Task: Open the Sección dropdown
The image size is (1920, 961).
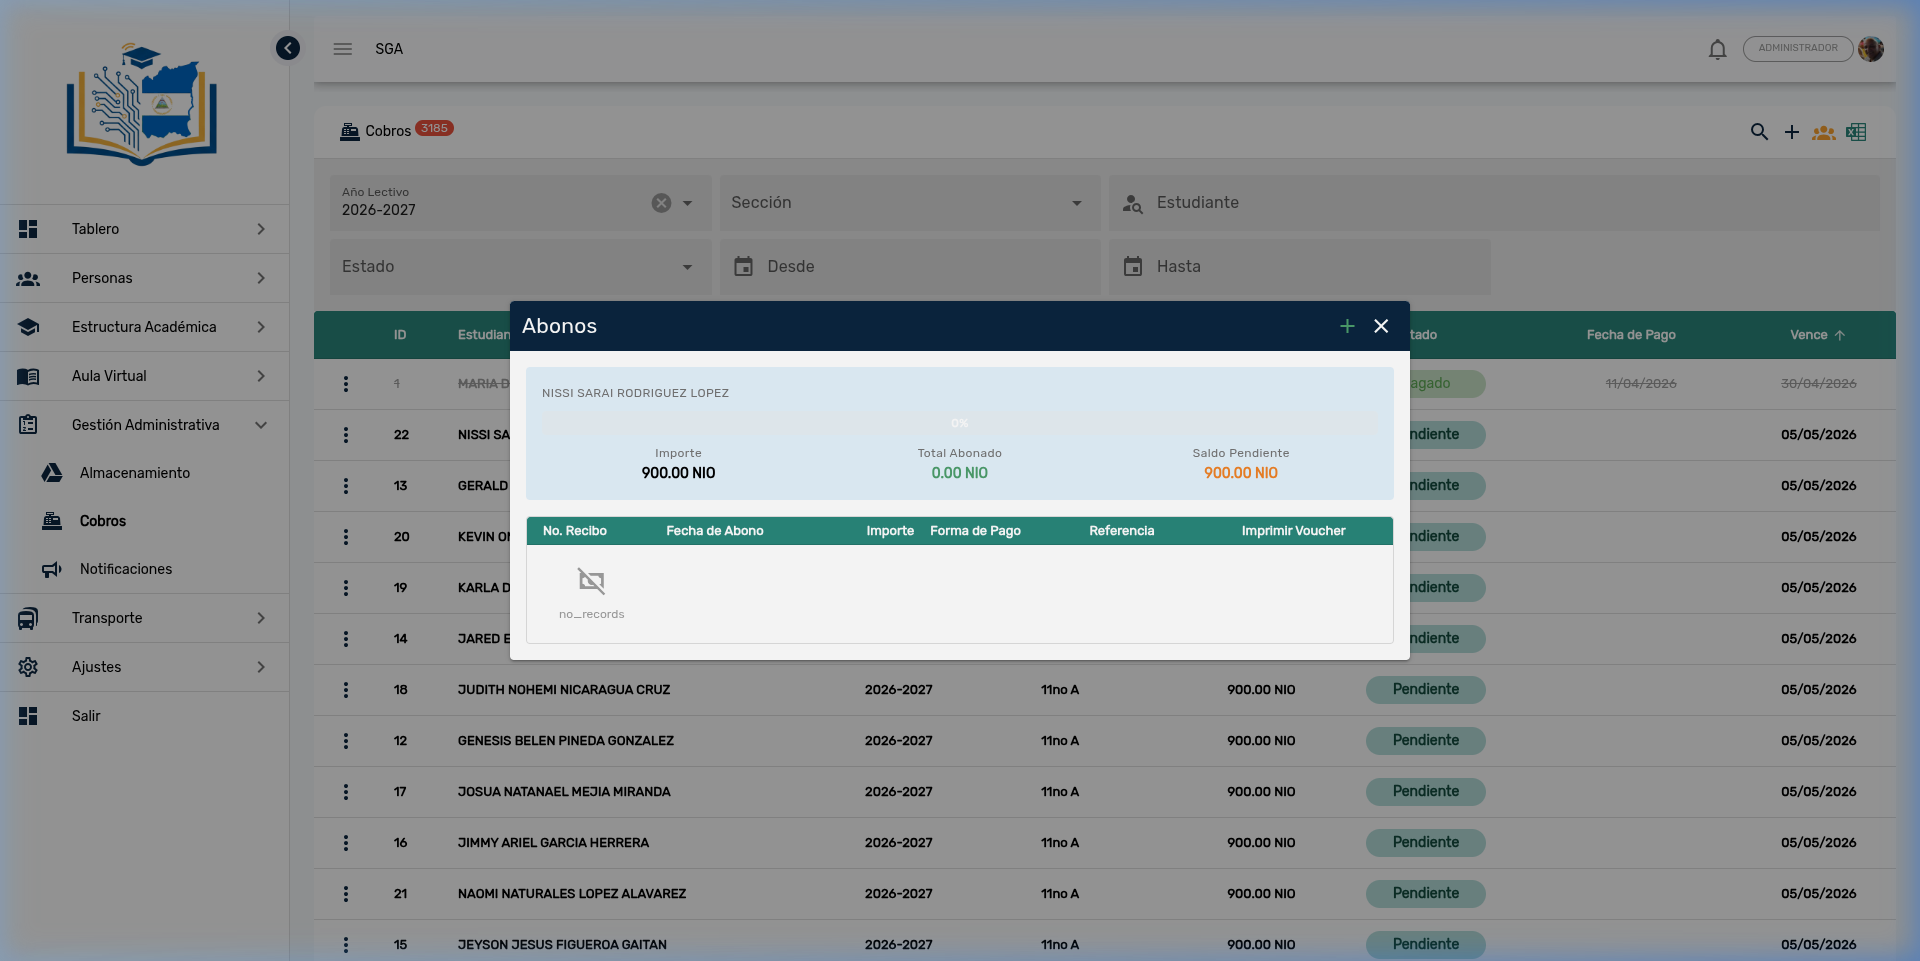Action: point(909,203)
